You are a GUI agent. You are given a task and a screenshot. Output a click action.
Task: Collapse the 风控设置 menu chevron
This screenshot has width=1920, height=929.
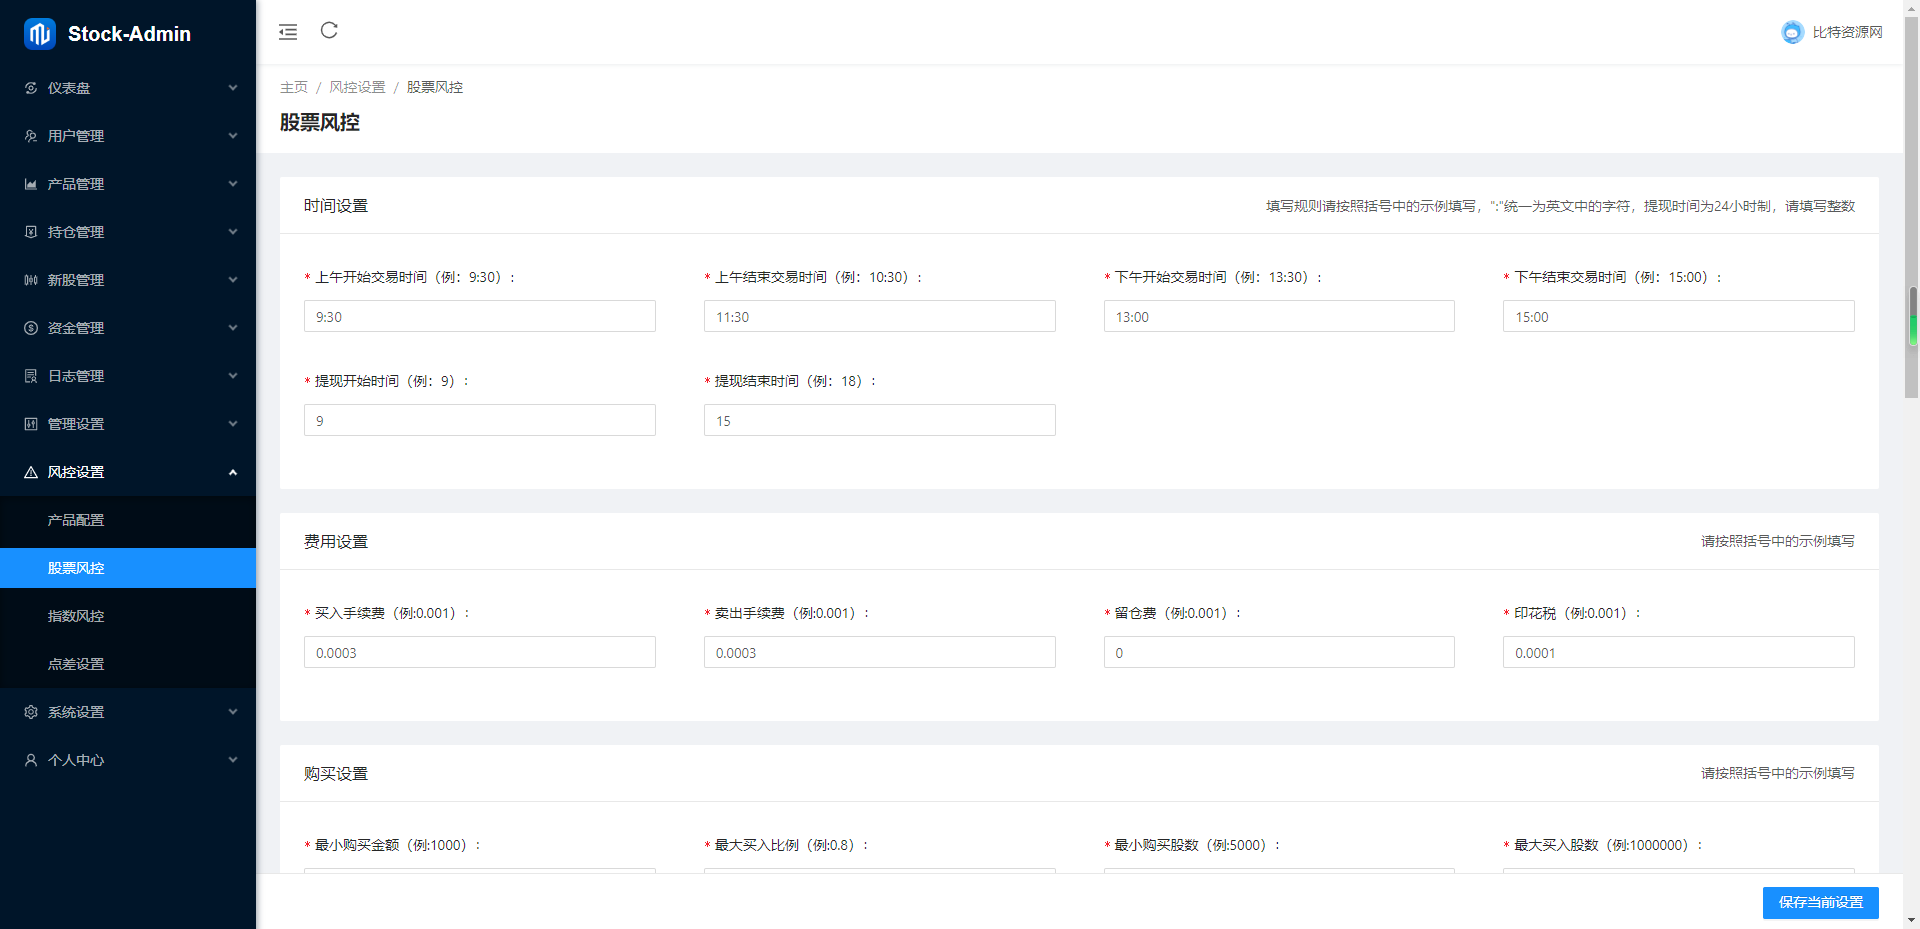coord(233,472)
